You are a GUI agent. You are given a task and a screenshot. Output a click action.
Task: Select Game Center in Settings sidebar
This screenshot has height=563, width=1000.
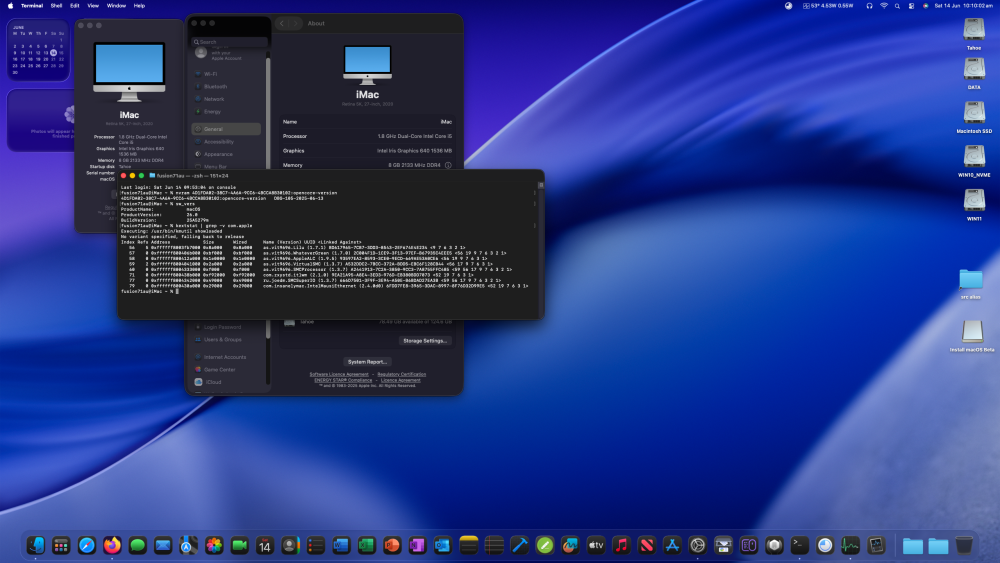[x=226, y=370]
